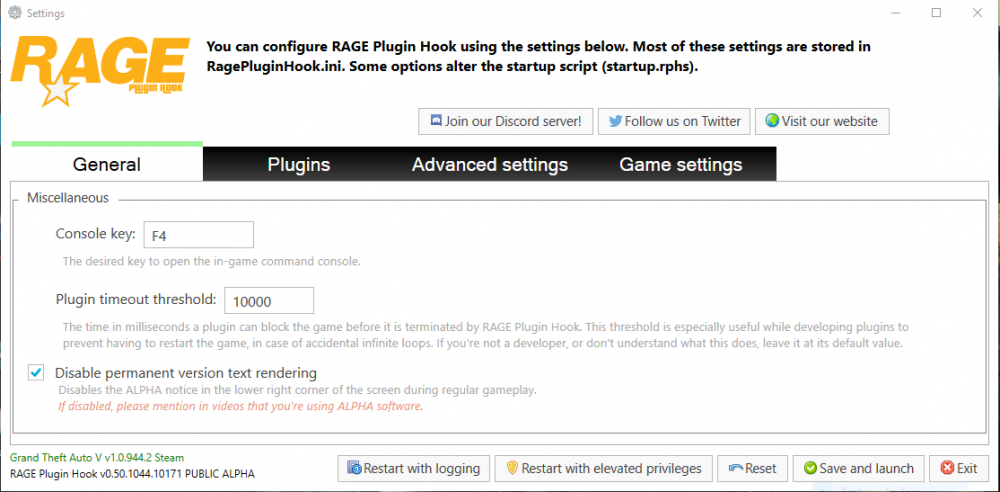Click the Restart with logging icon
Viewport: 1000px width, 492px height.
(x=354, y=468)
